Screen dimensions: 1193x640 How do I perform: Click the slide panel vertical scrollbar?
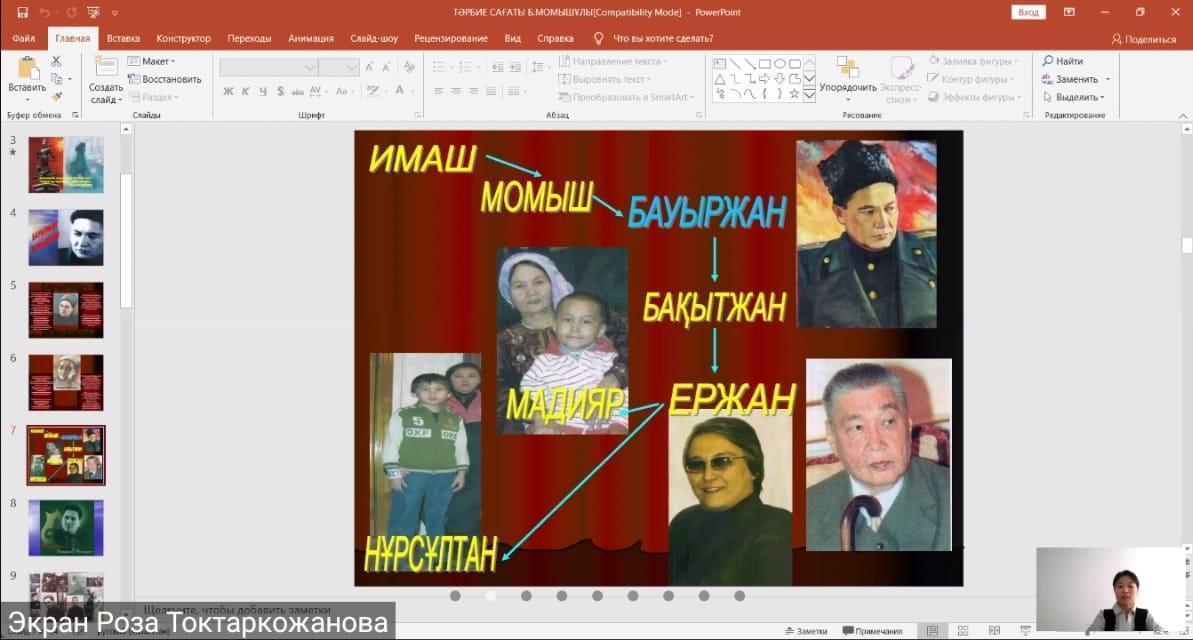[126, 240]
